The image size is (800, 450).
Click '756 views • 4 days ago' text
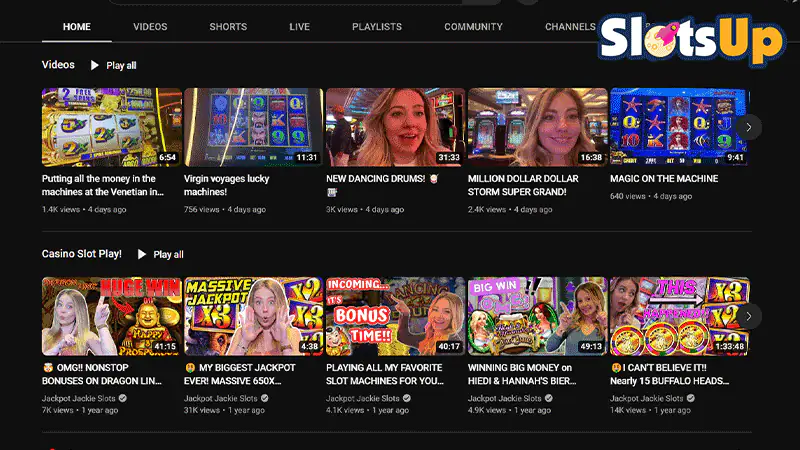(x=224, y=209)
